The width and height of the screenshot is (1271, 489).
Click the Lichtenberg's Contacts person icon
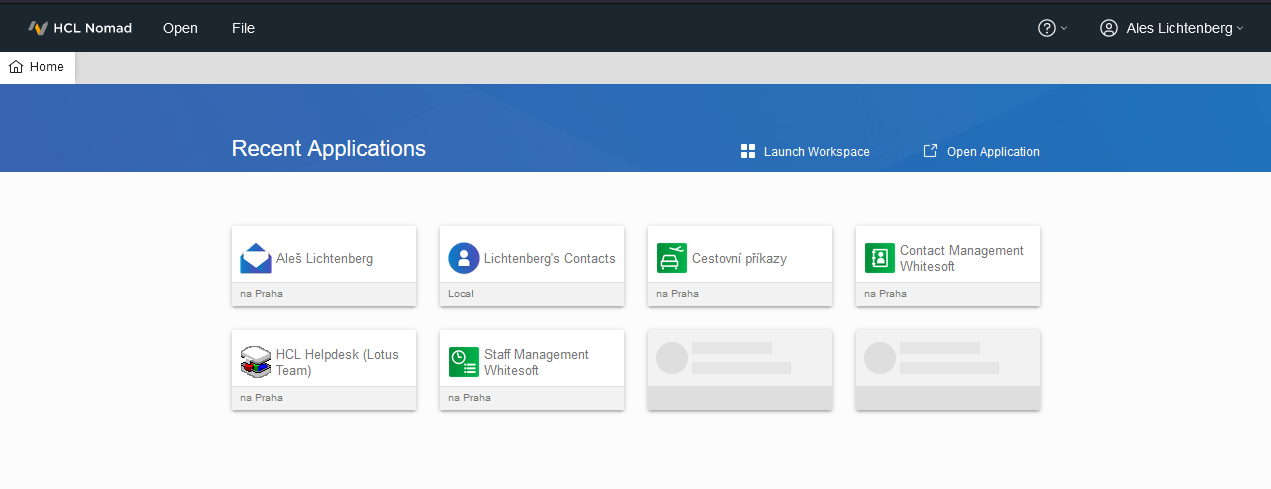coord(464,258)
